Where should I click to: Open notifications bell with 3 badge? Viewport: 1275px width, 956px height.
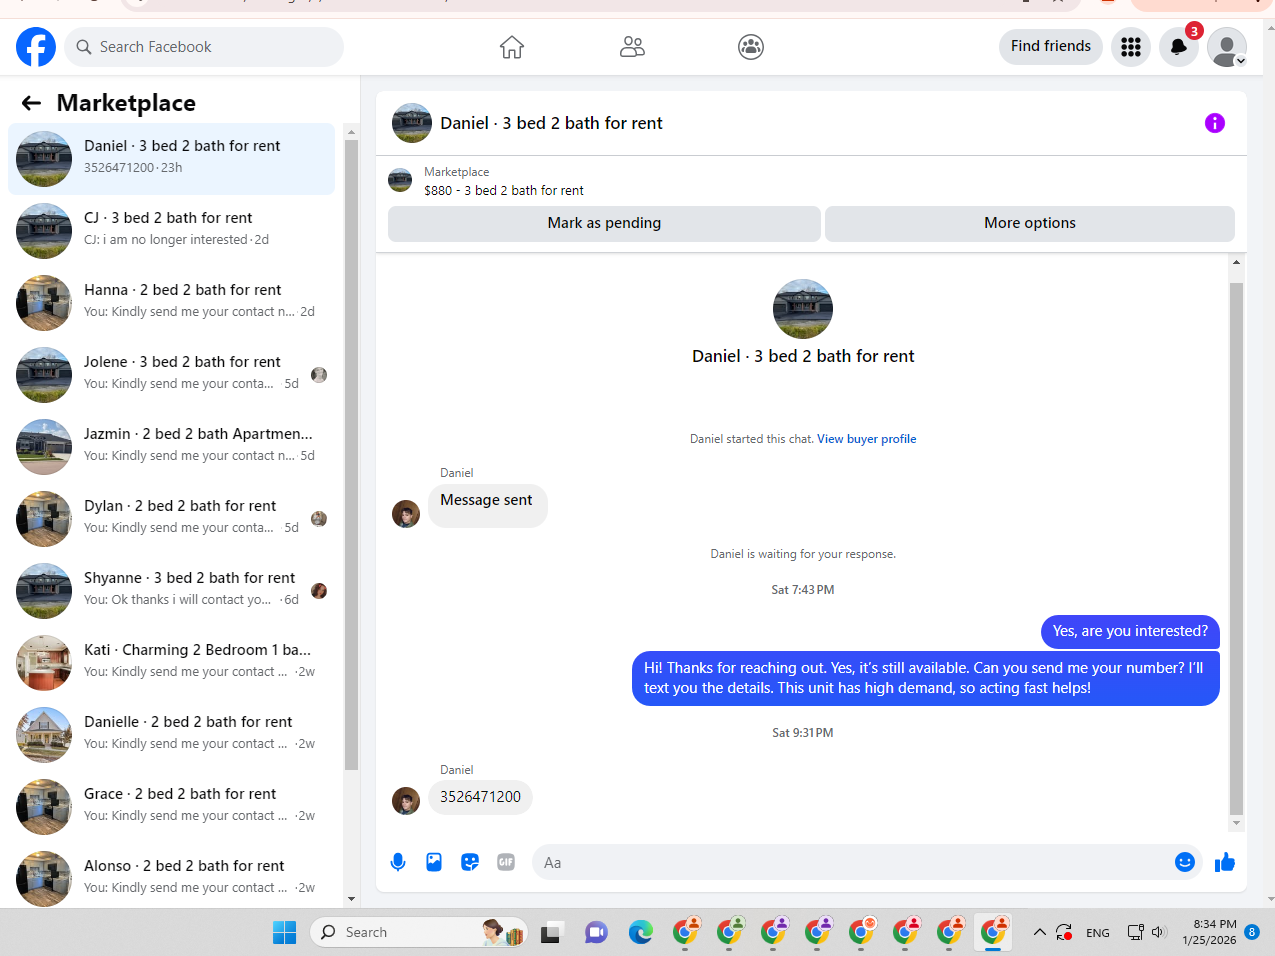coord(1179,47)
